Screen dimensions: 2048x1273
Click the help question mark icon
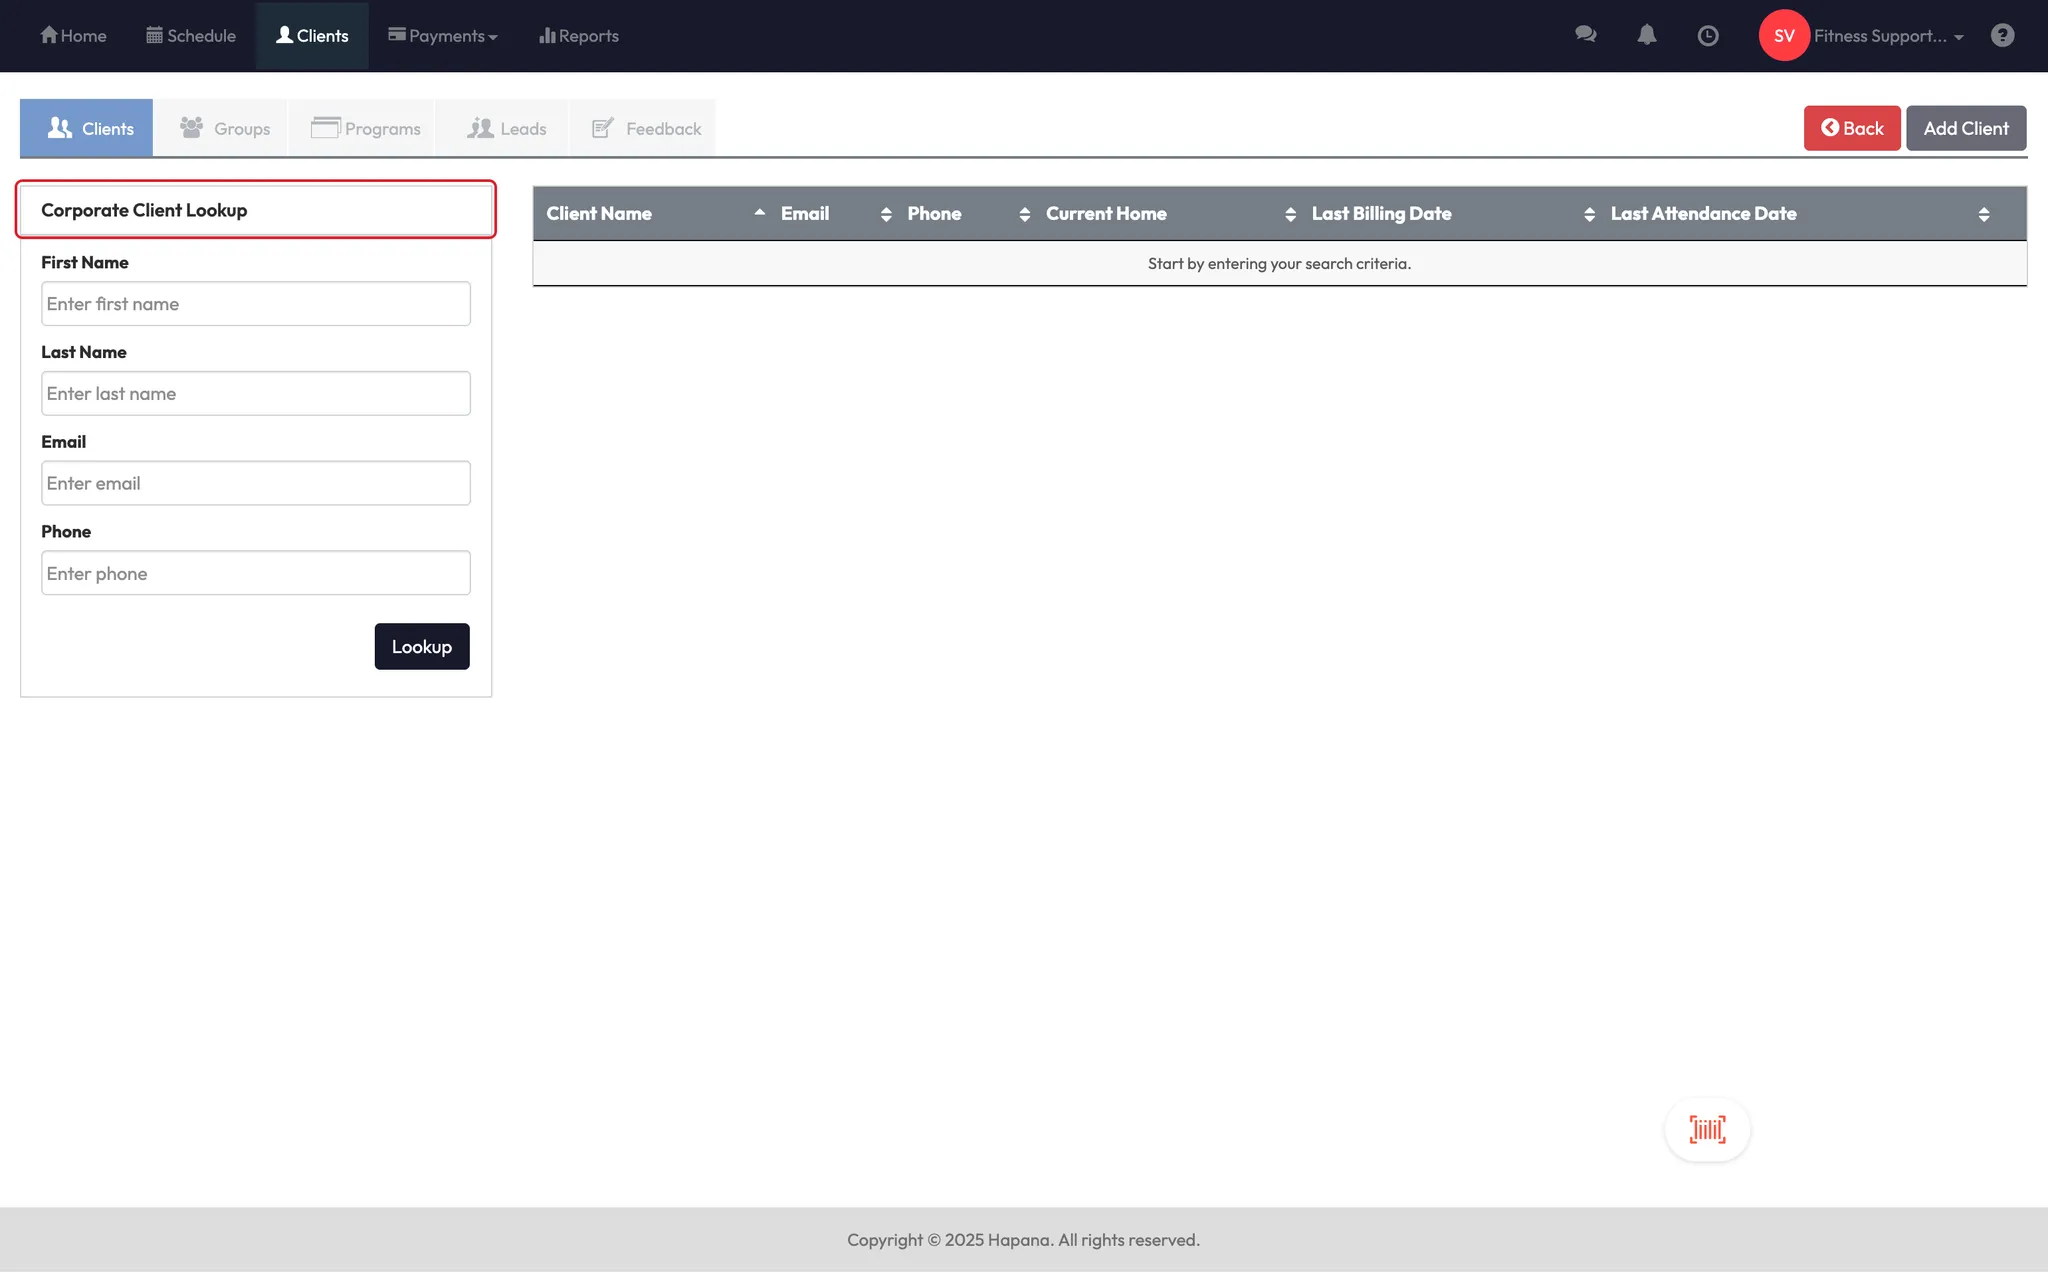point(2002,36)
